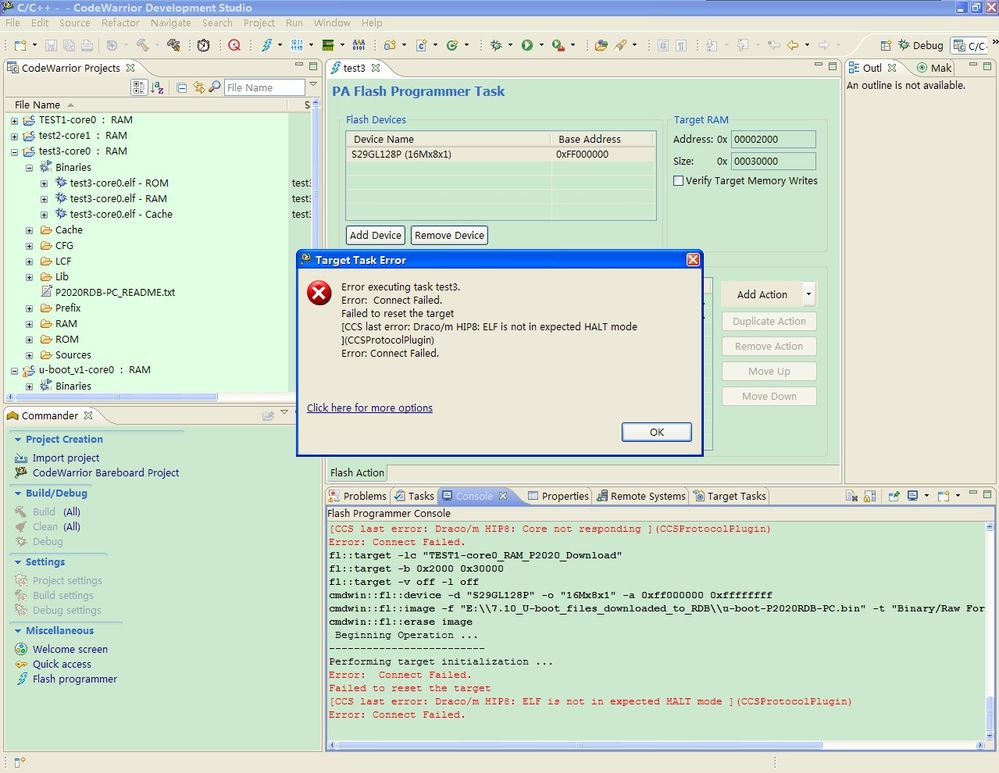Open the Refactor menu
The height and width of the screenshot is (773, 999).
point(120,22)
